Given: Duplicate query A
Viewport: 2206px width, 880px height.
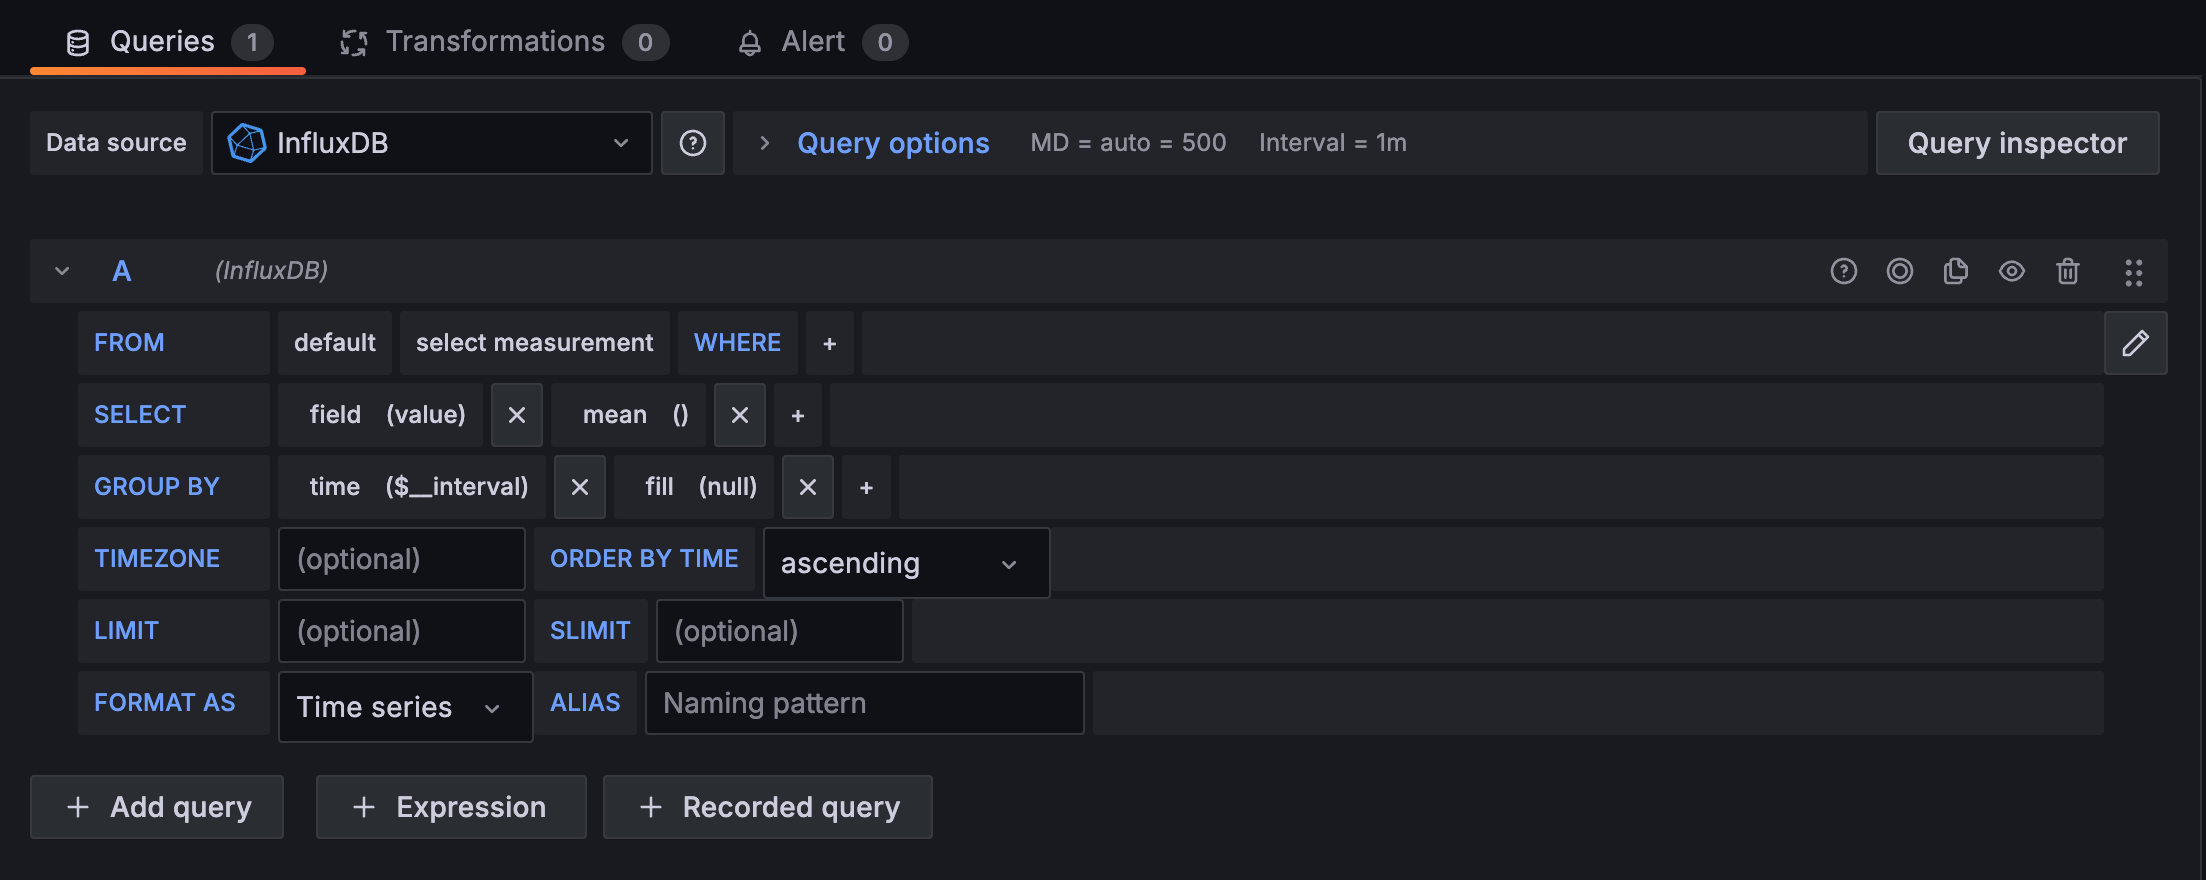Looking at the screenshot, I should (x=1955, y=271).
